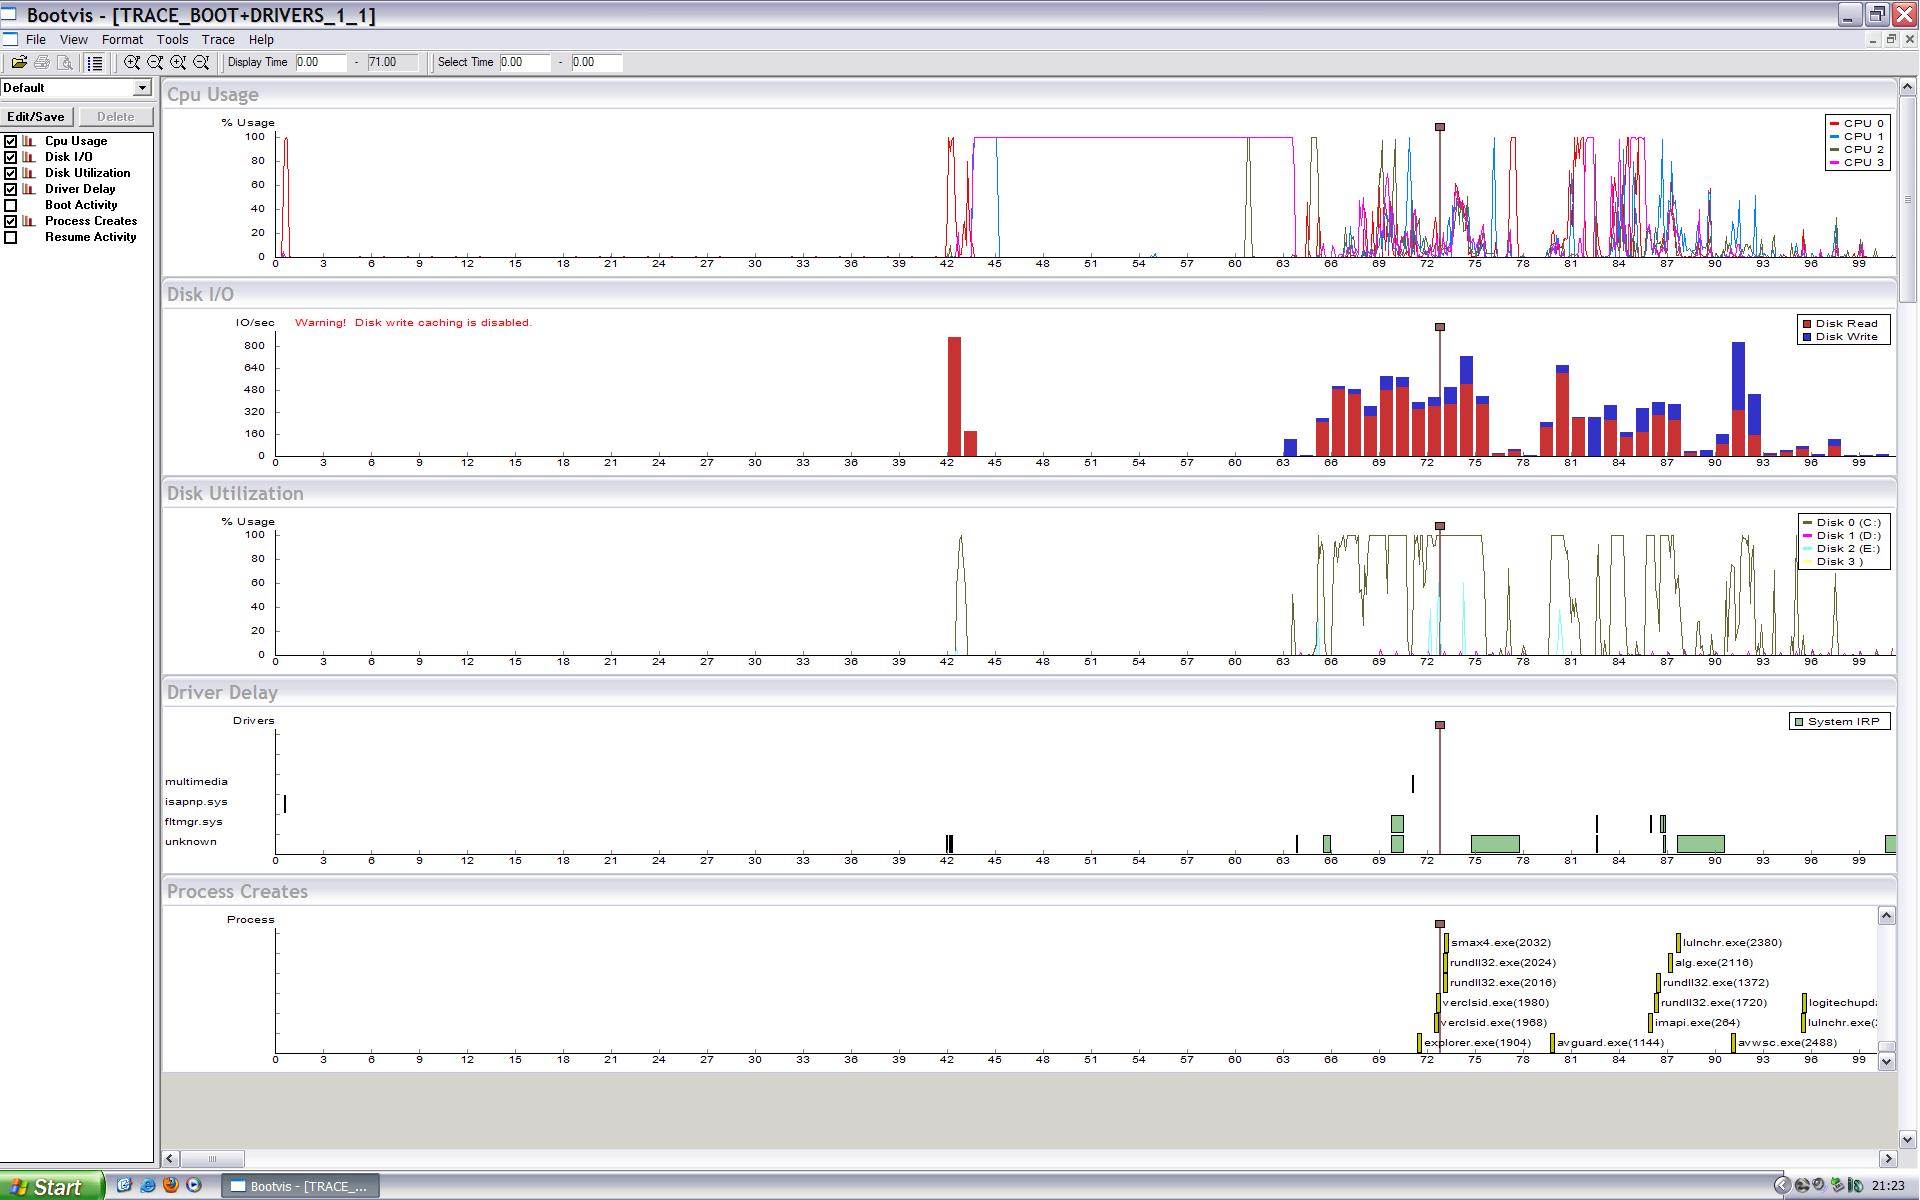Enable the Resume Activity checkbox
This screenshot has height=1200, width=1920.
[x=11, y=237]
